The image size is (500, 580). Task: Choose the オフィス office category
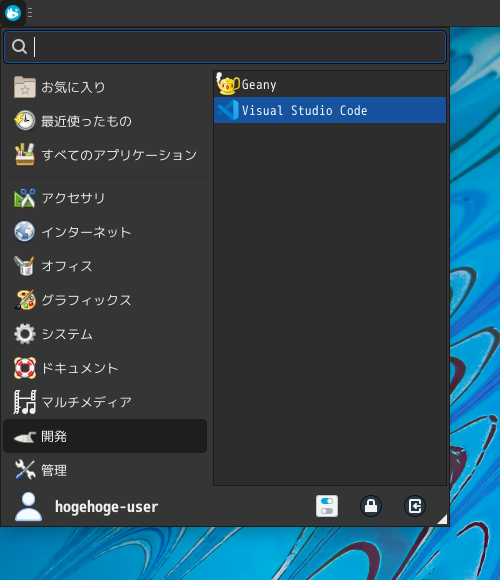pyautogui.click(x=105, y=266)
